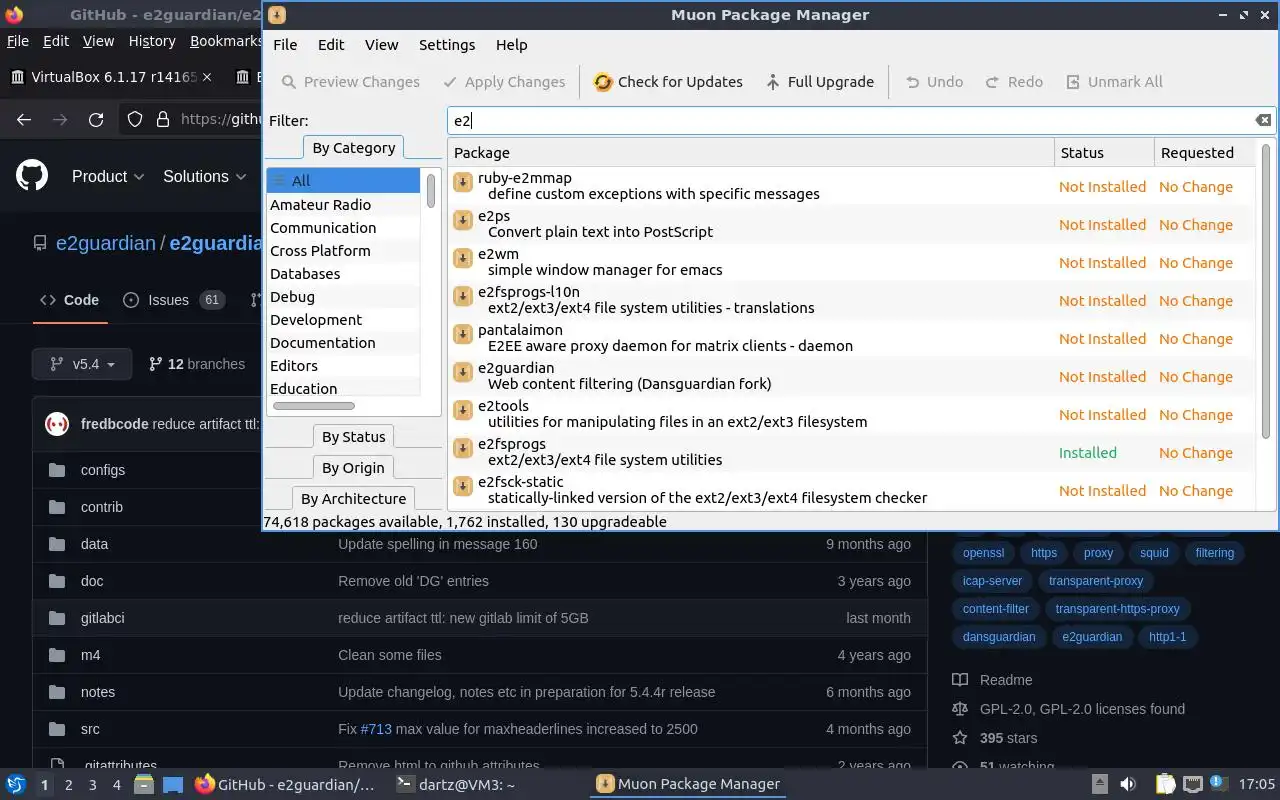Select the Databases category

click(x=305, y=274)
